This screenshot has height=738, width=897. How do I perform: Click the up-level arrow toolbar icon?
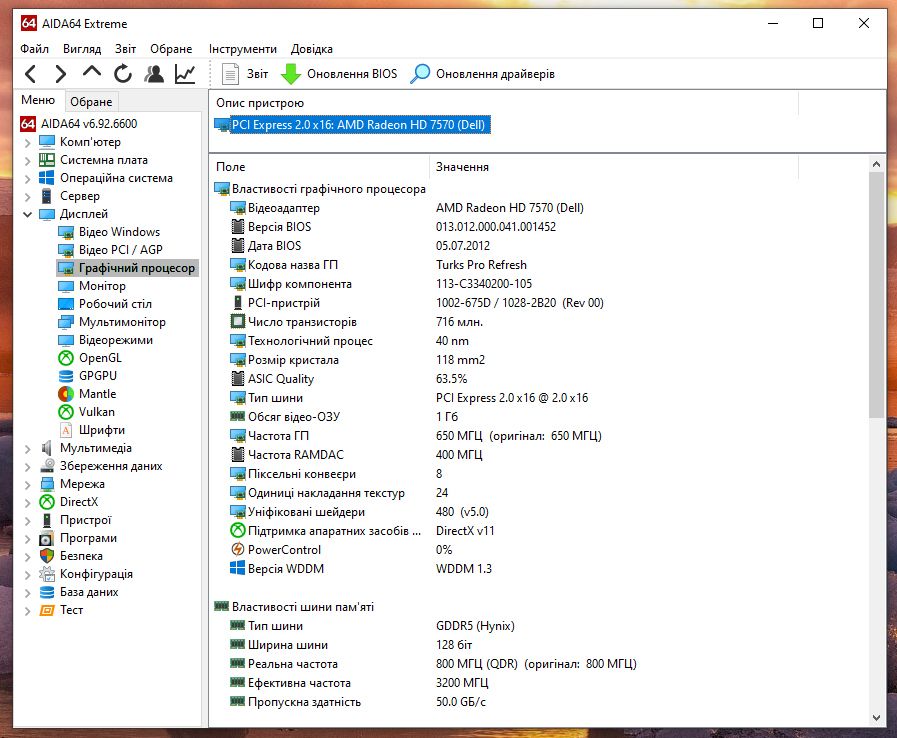click(x=92, y=73)
